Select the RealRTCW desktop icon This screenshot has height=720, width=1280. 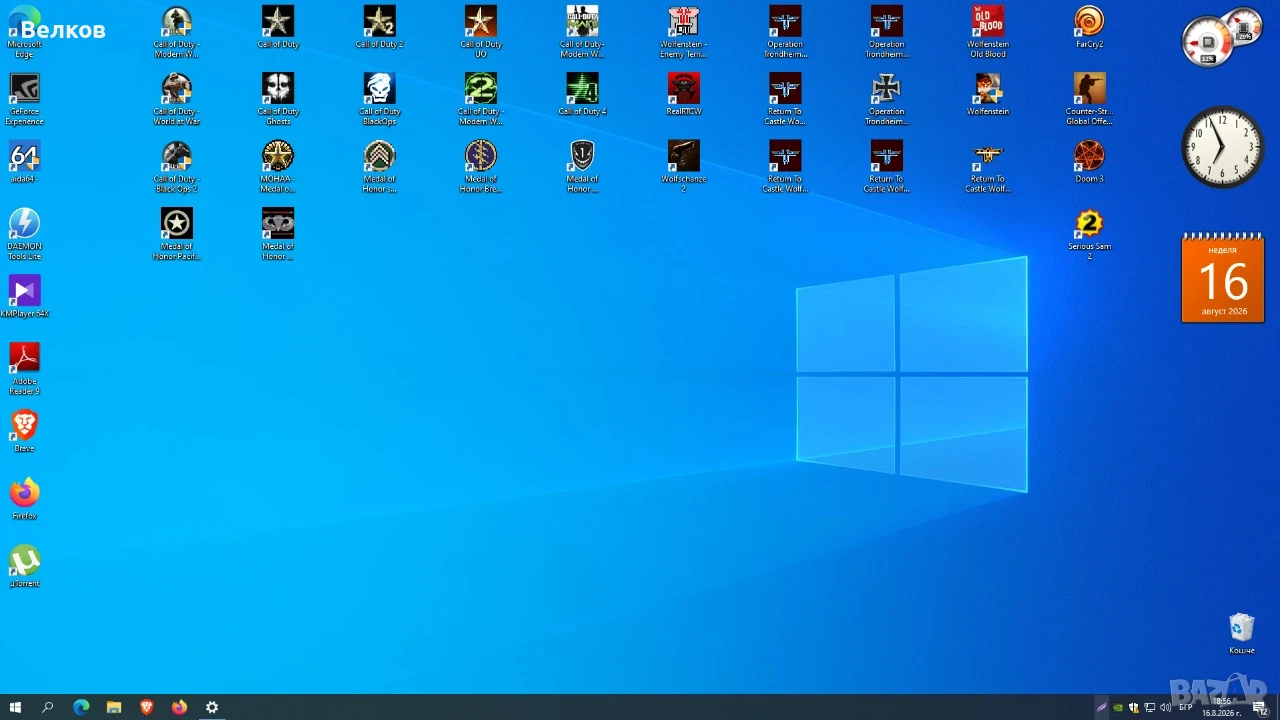pyautogui.click(x=684, y=94)
